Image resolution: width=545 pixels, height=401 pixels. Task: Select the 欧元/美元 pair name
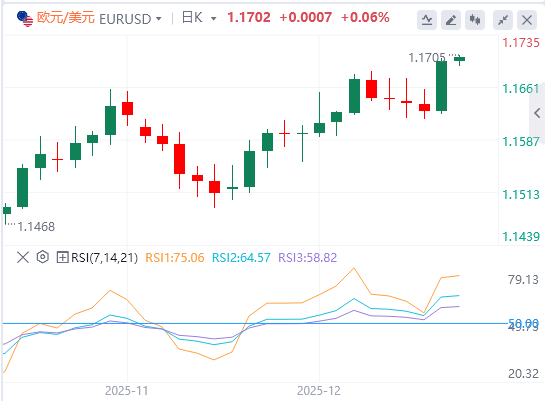(66, 18)
